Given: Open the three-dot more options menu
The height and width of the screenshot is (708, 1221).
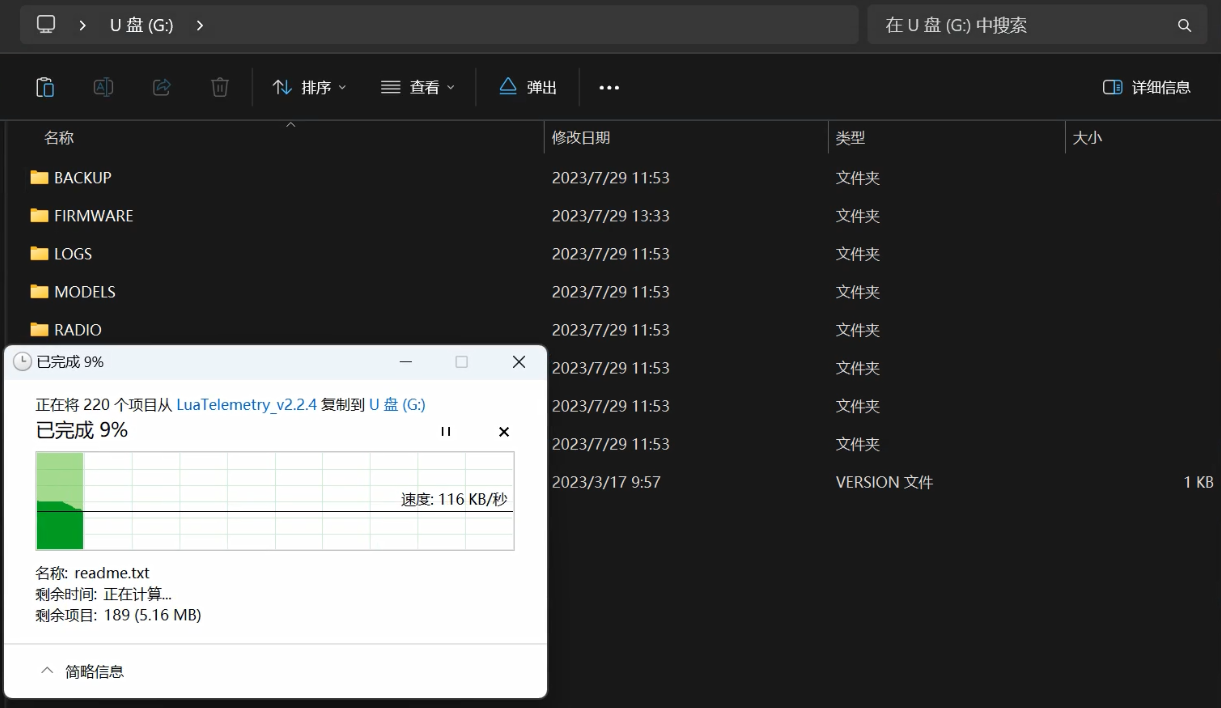Looking at the screenshot, I should tap(609, 87).
